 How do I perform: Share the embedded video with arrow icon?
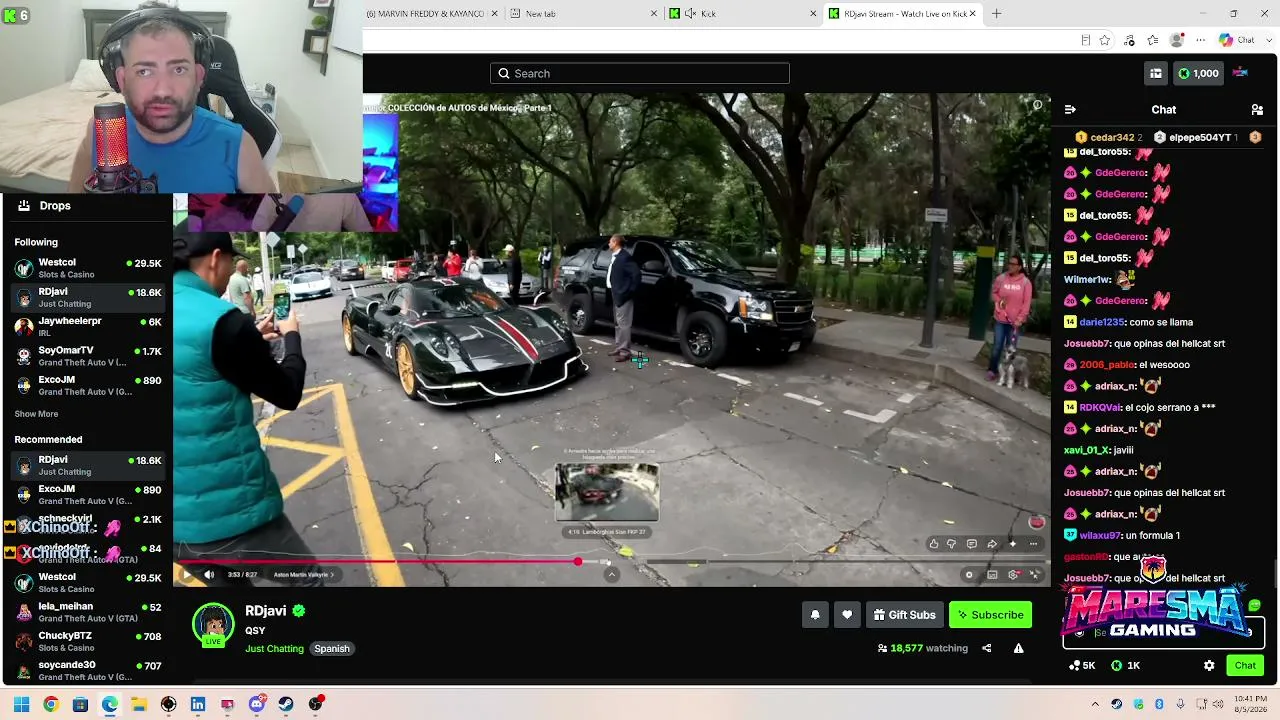click(992, 544)
